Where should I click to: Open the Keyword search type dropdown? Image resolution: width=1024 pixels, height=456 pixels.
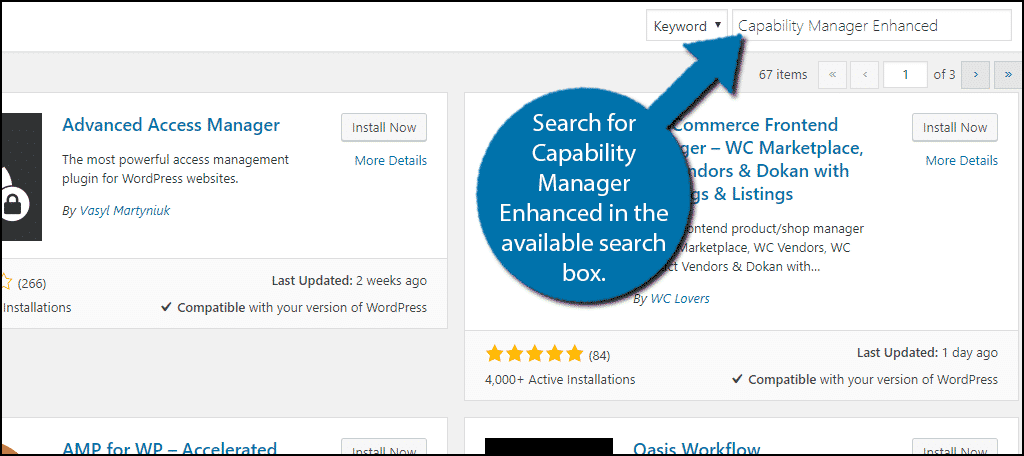(686, 26)
